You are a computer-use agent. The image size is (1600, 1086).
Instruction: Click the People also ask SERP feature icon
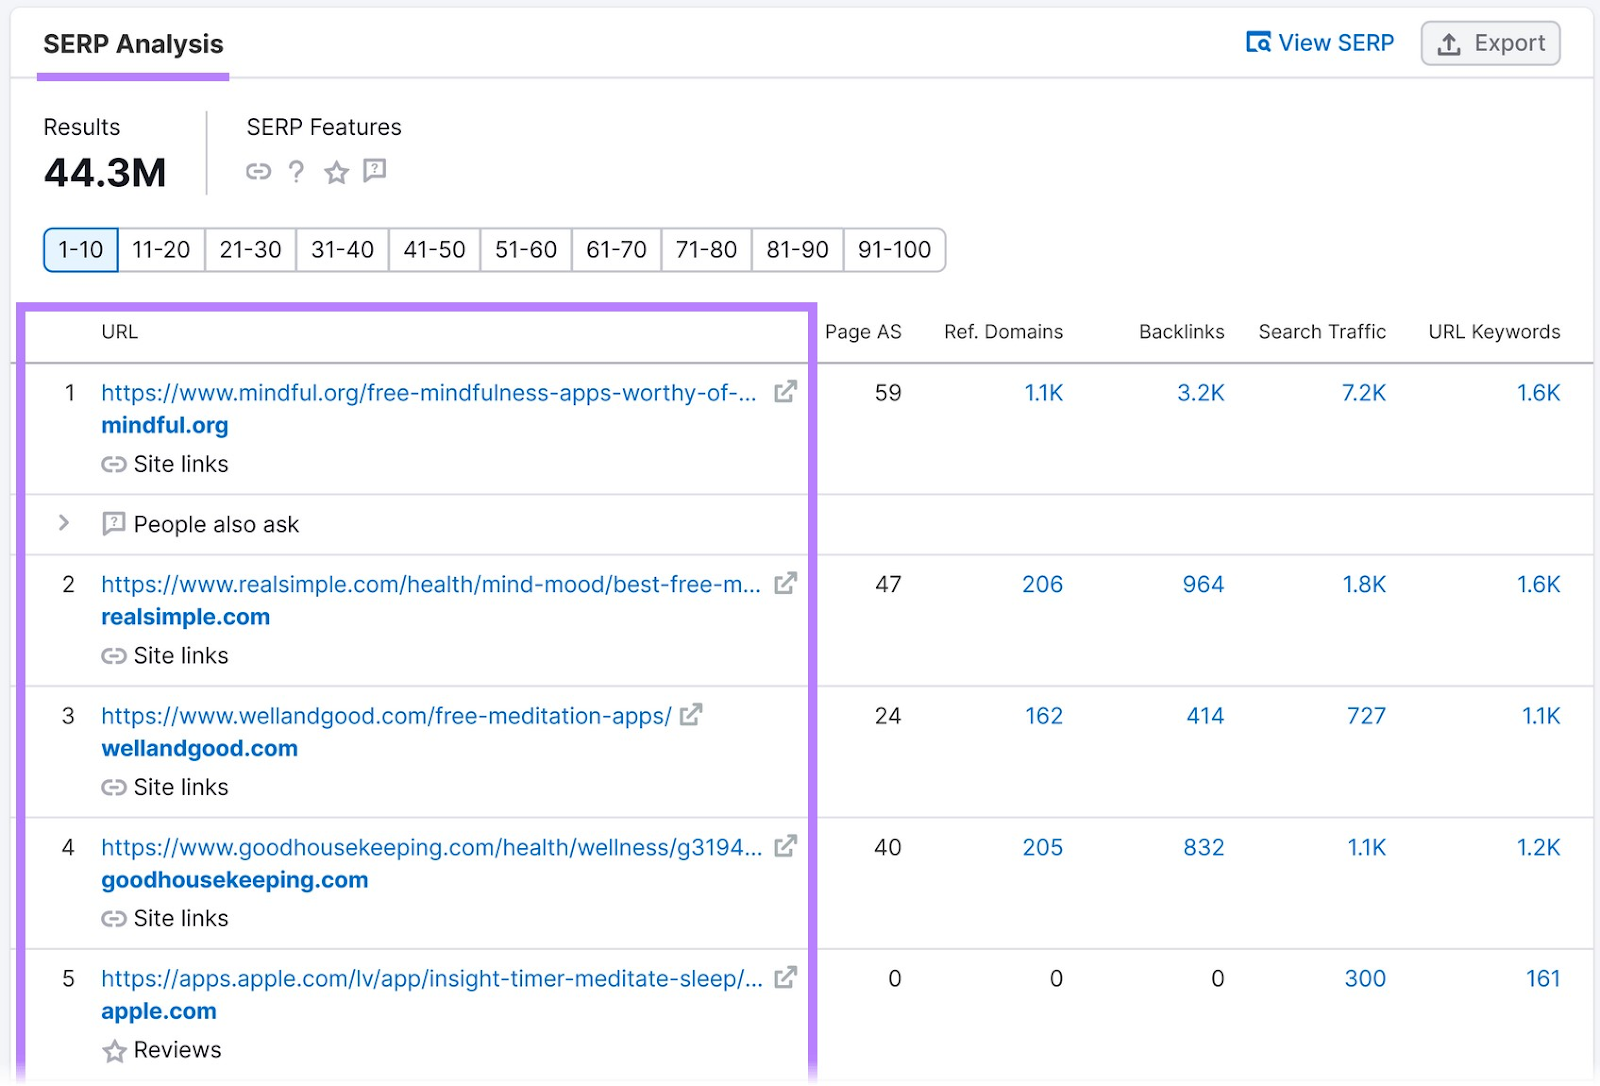375,171
